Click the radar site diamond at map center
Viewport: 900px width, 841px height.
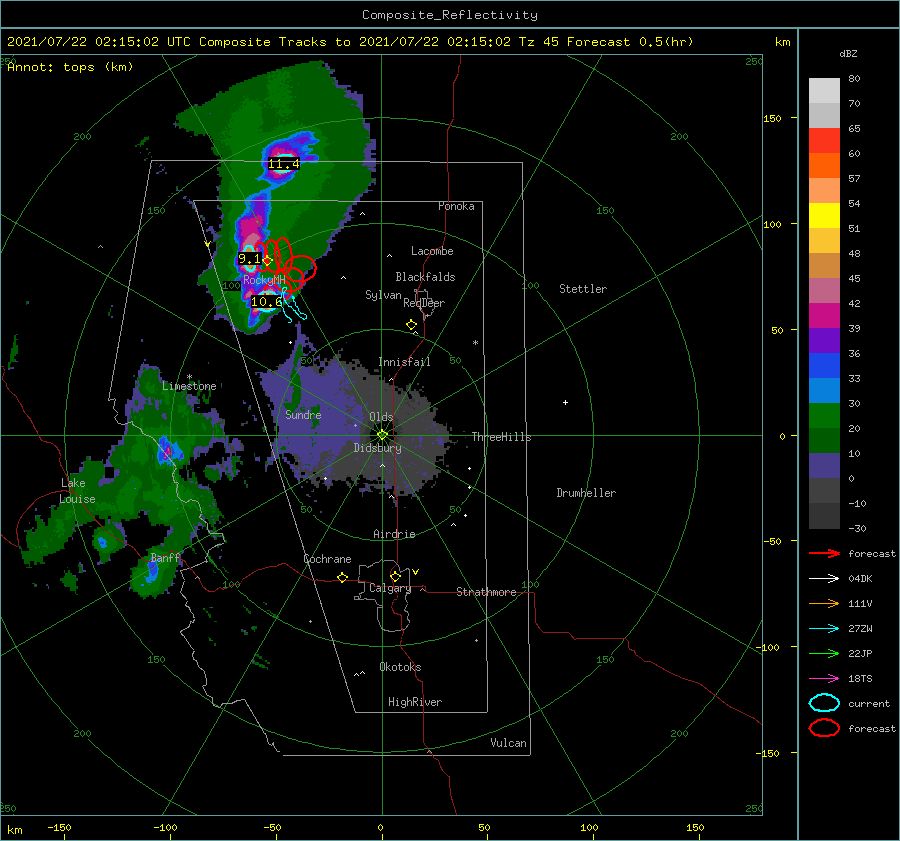pos(382,435)
